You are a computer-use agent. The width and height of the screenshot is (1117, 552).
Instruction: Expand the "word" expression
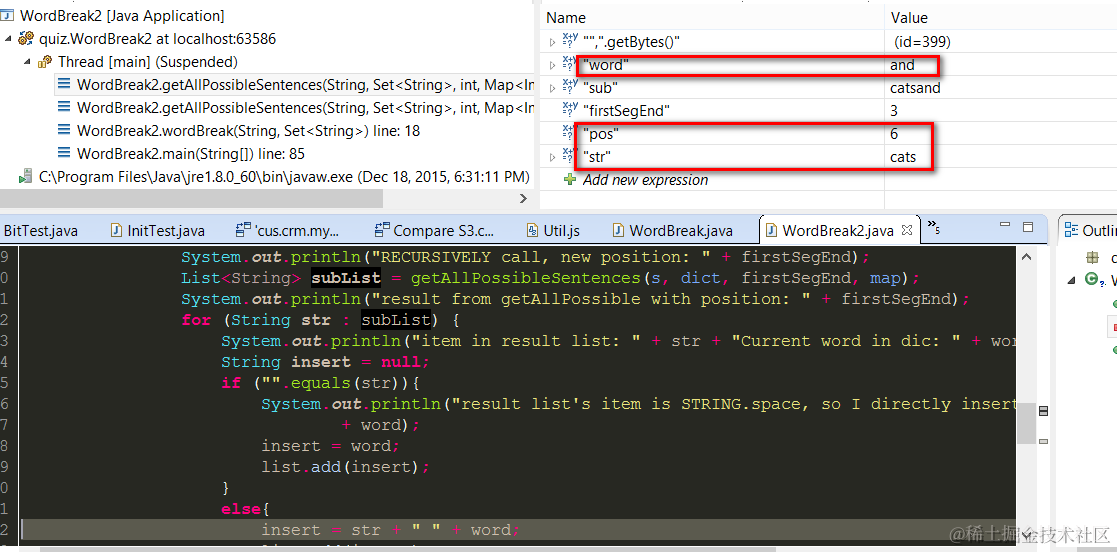tap(552, 66)
